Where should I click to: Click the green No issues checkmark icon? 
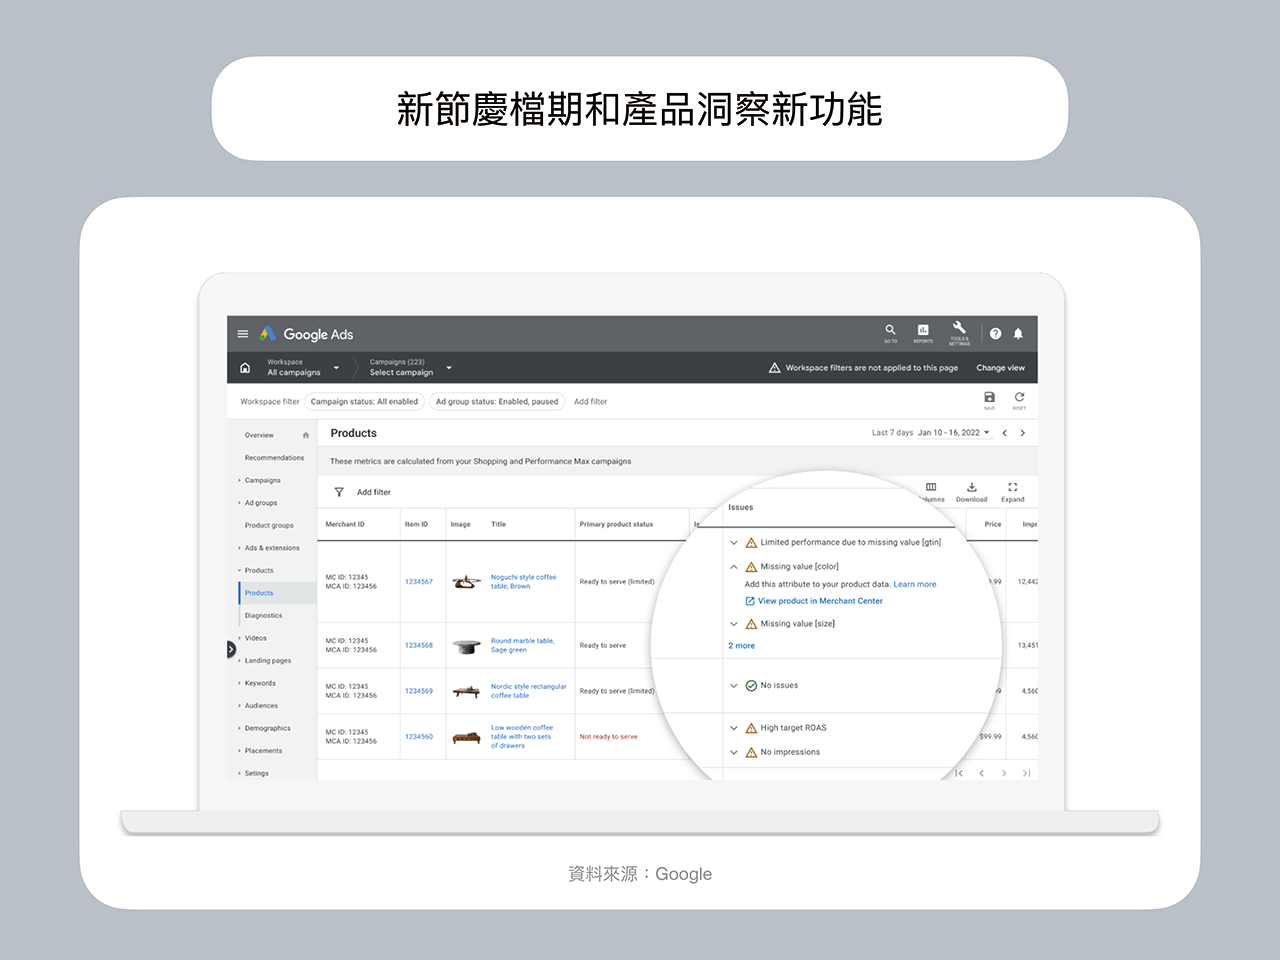tap(751, 686)
